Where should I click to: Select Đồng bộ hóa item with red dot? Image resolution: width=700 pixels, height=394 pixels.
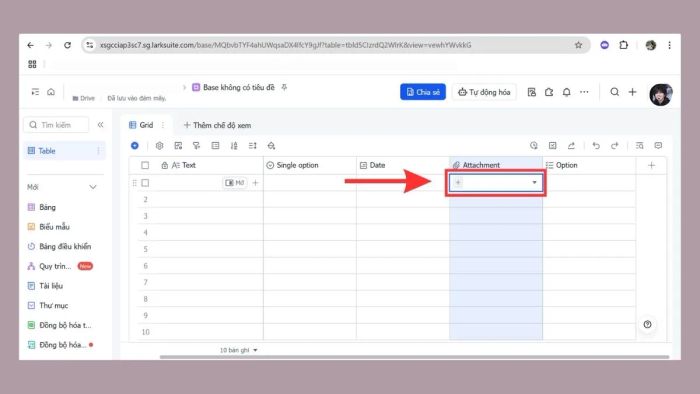pos(62,344)
